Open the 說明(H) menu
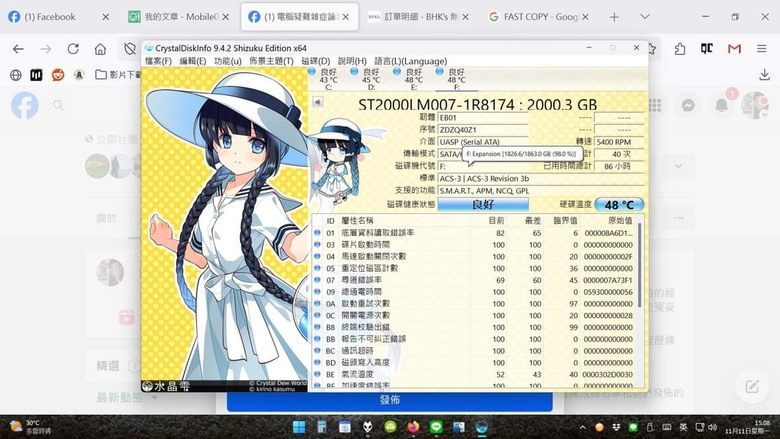This screenshot has width=780, height=439. pyautogui.click(x=352, y=61)
